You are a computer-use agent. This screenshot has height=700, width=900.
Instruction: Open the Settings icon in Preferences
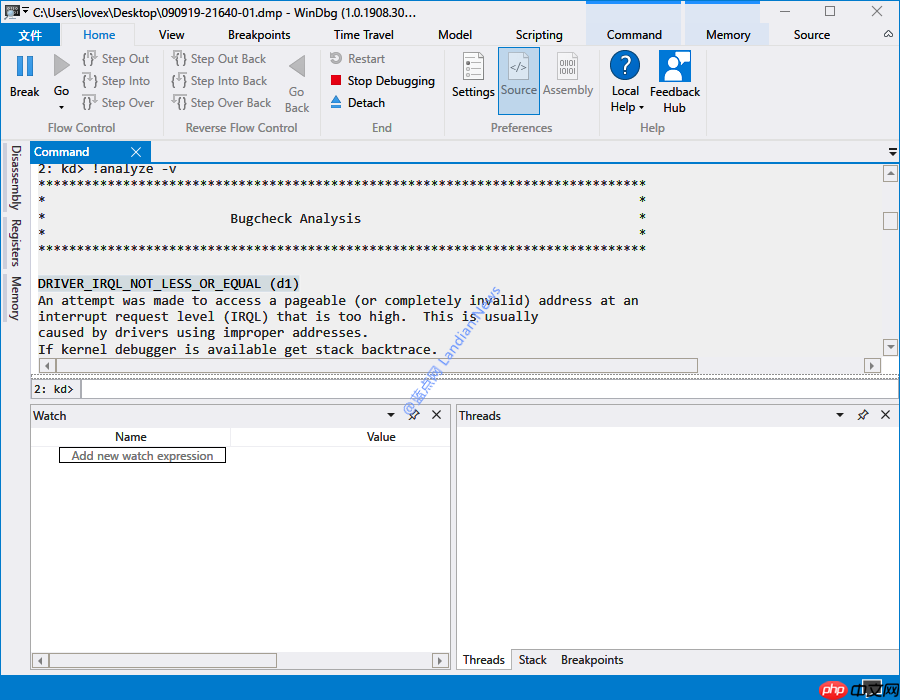[x=473, y=67]
